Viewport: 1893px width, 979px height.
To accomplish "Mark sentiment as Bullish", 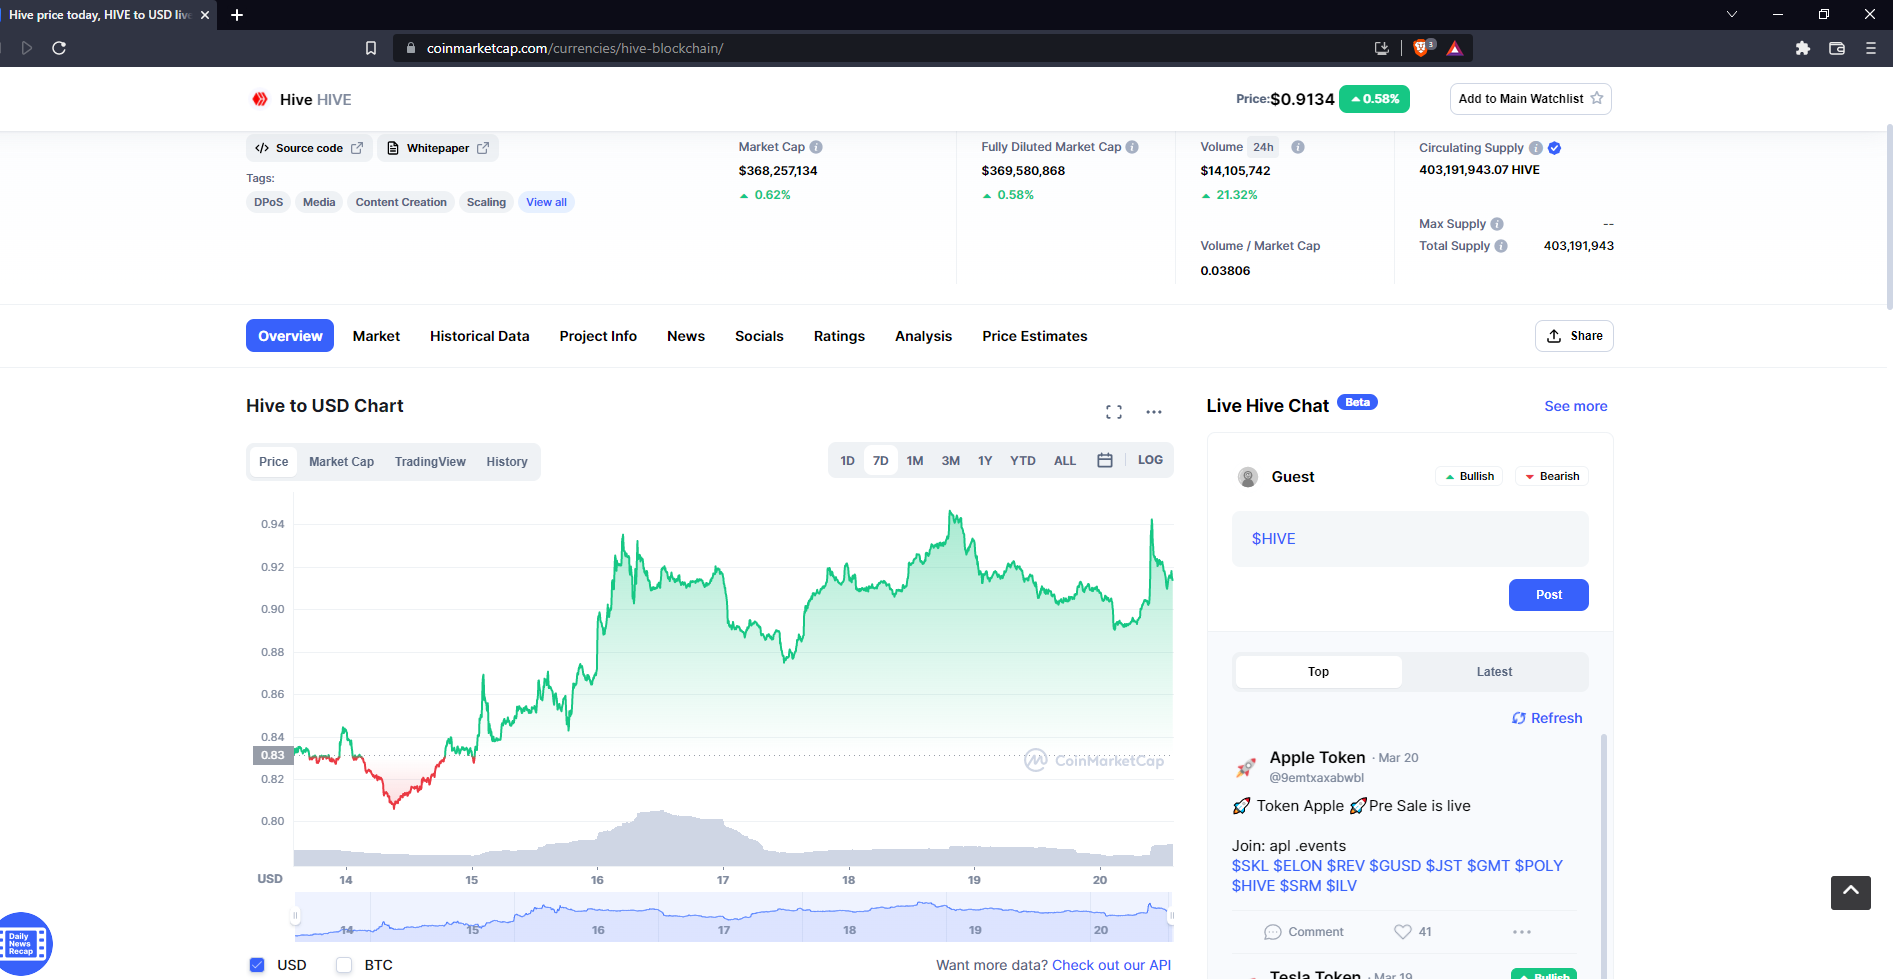I will [1469, 476].
